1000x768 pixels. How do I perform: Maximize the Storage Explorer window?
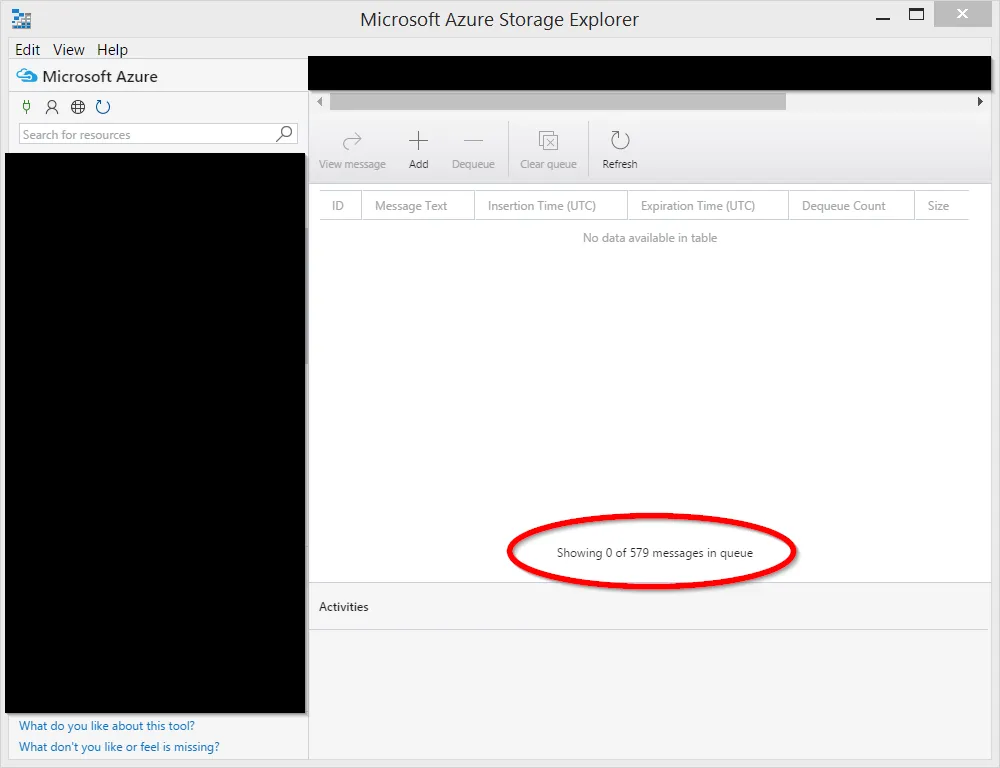coord(916,15)
